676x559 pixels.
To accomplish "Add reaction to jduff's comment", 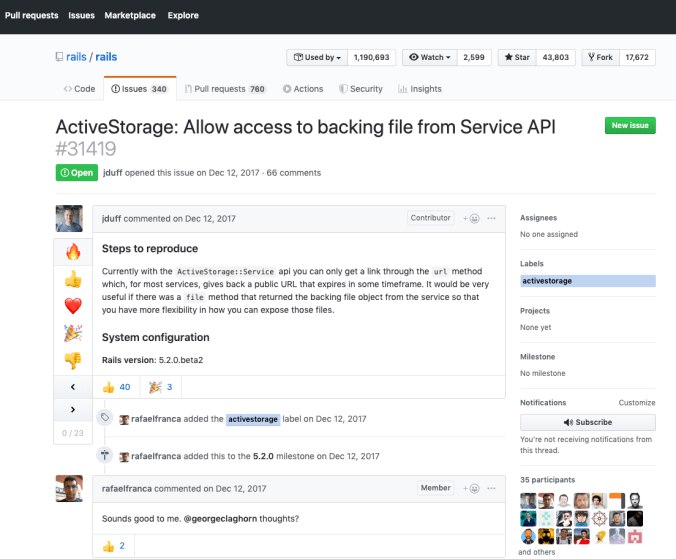I will click(470, 218).
